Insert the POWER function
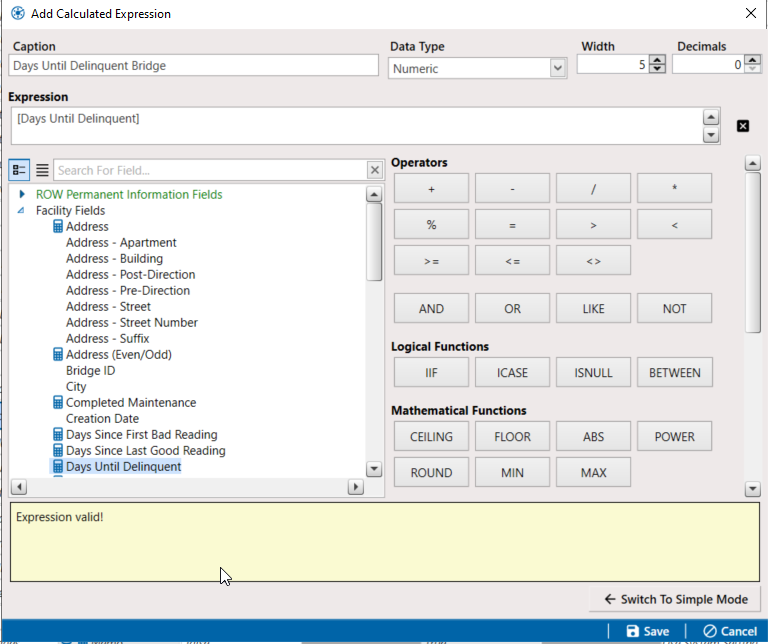Image resolution: width=768 pixels, height=644 pixels. click(x=674, y=436)
